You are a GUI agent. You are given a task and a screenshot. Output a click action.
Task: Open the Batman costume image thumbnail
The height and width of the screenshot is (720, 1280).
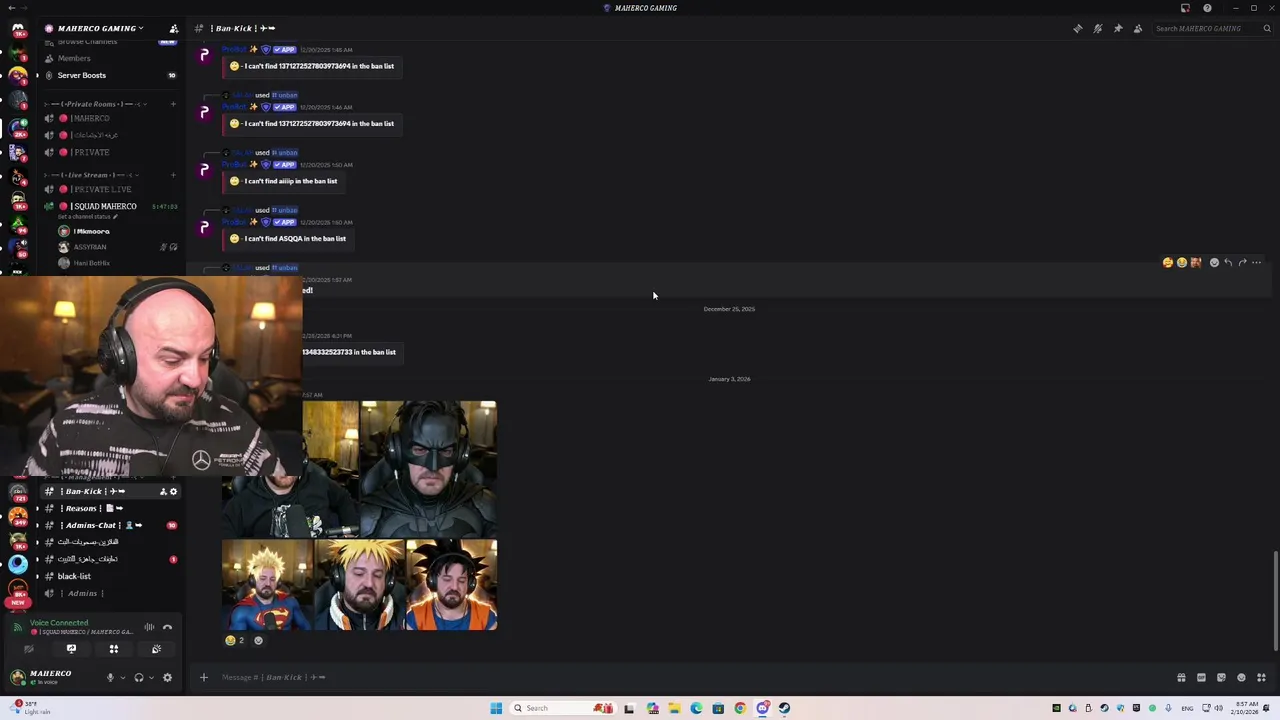(428, 469)
